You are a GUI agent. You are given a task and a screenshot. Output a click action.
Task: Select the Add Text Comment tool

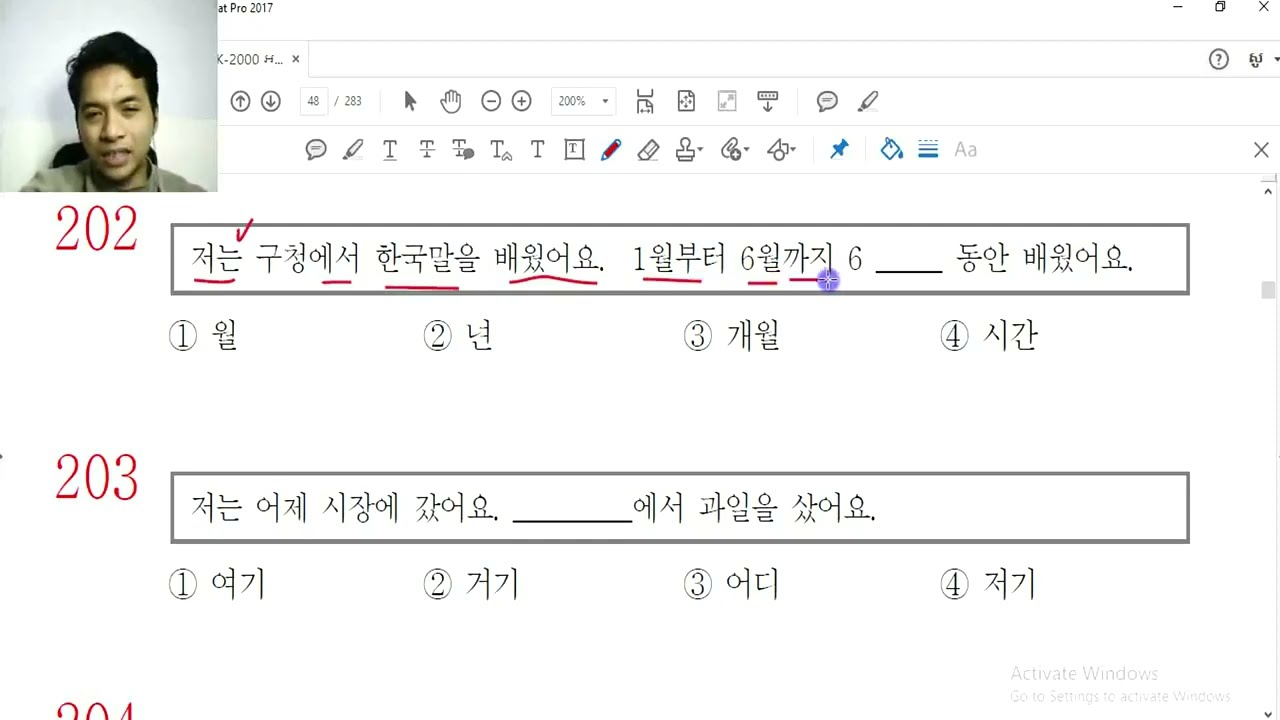pyautogui.click(x=537, y=150)
